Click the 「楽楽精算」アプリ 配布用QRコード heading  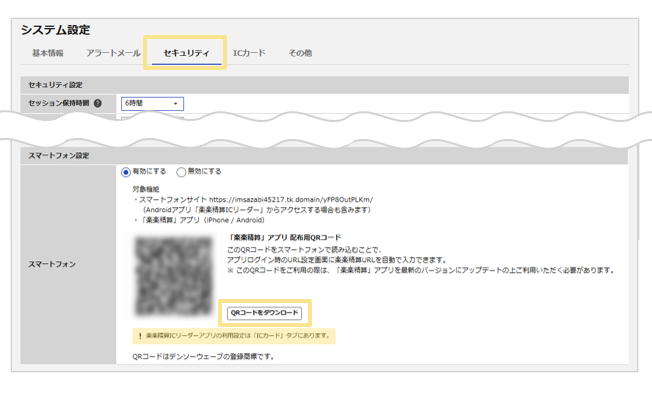[x=284, y=238]
